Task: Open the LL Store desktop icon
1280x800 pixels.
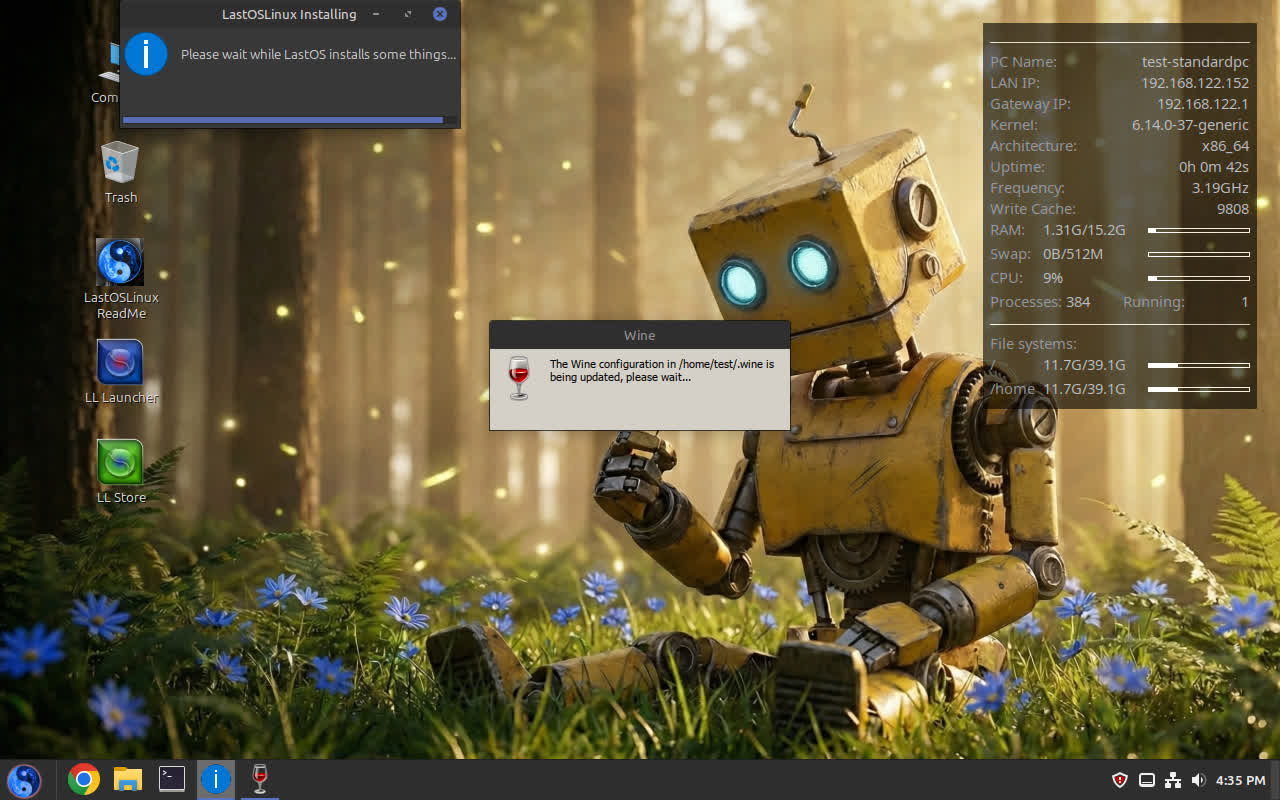Action: 120,463
